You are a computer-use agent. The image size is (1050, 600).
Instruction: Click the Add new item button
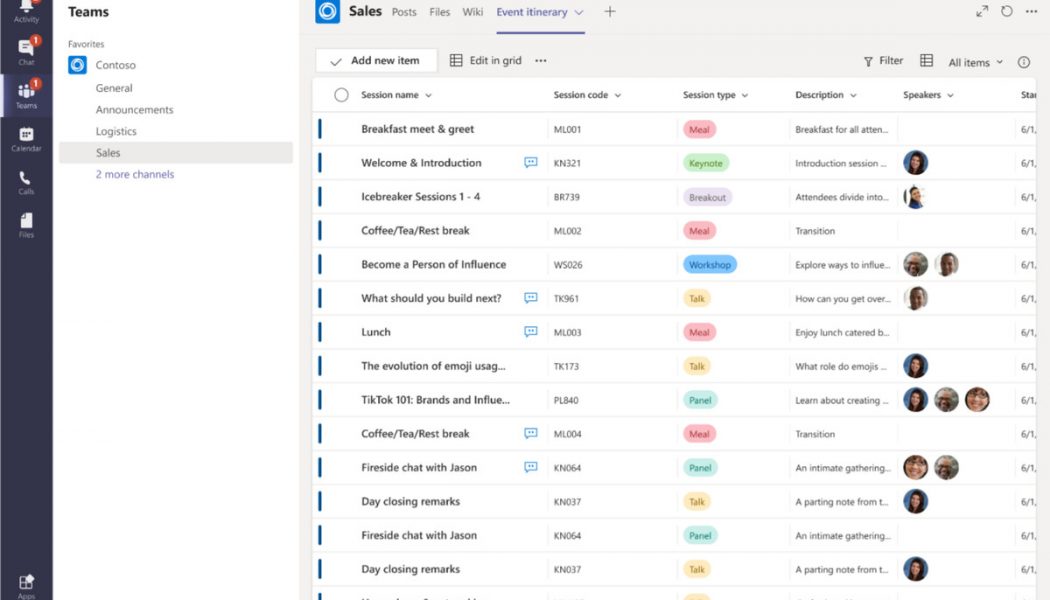(375, 60)
